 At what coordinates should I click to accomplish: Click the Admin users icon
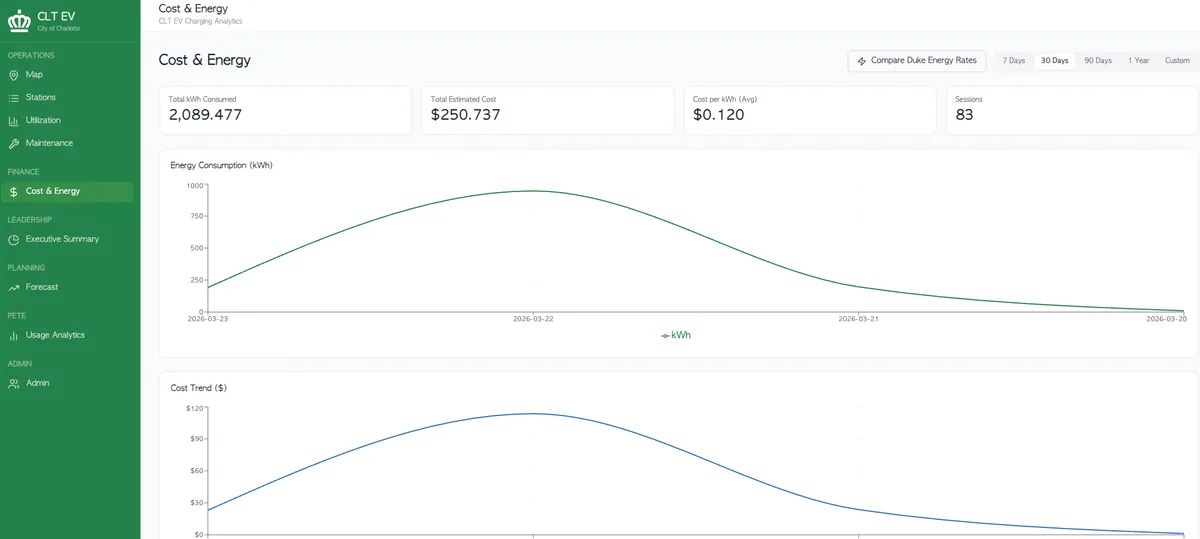14,383
